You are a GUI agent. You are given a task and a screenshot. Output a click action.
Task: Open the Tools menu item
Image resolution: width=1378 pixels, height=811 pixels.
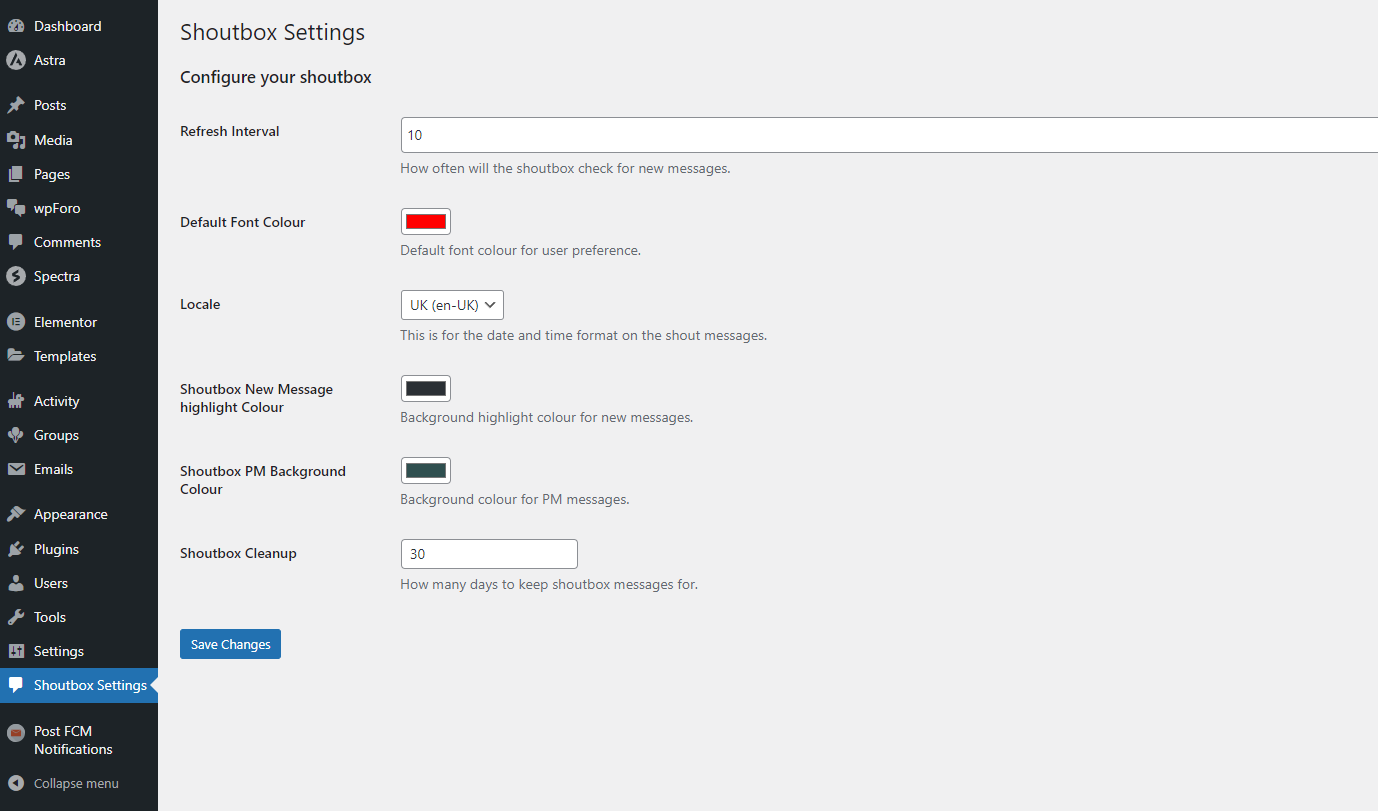(x=79, y=617)
